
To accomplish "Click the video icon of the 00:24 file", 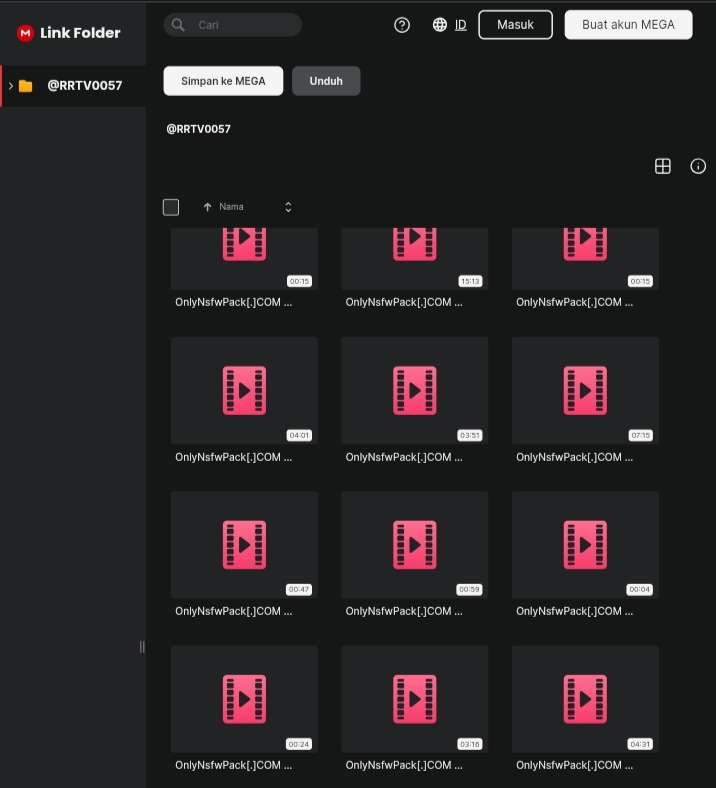I will coord(244,699).
